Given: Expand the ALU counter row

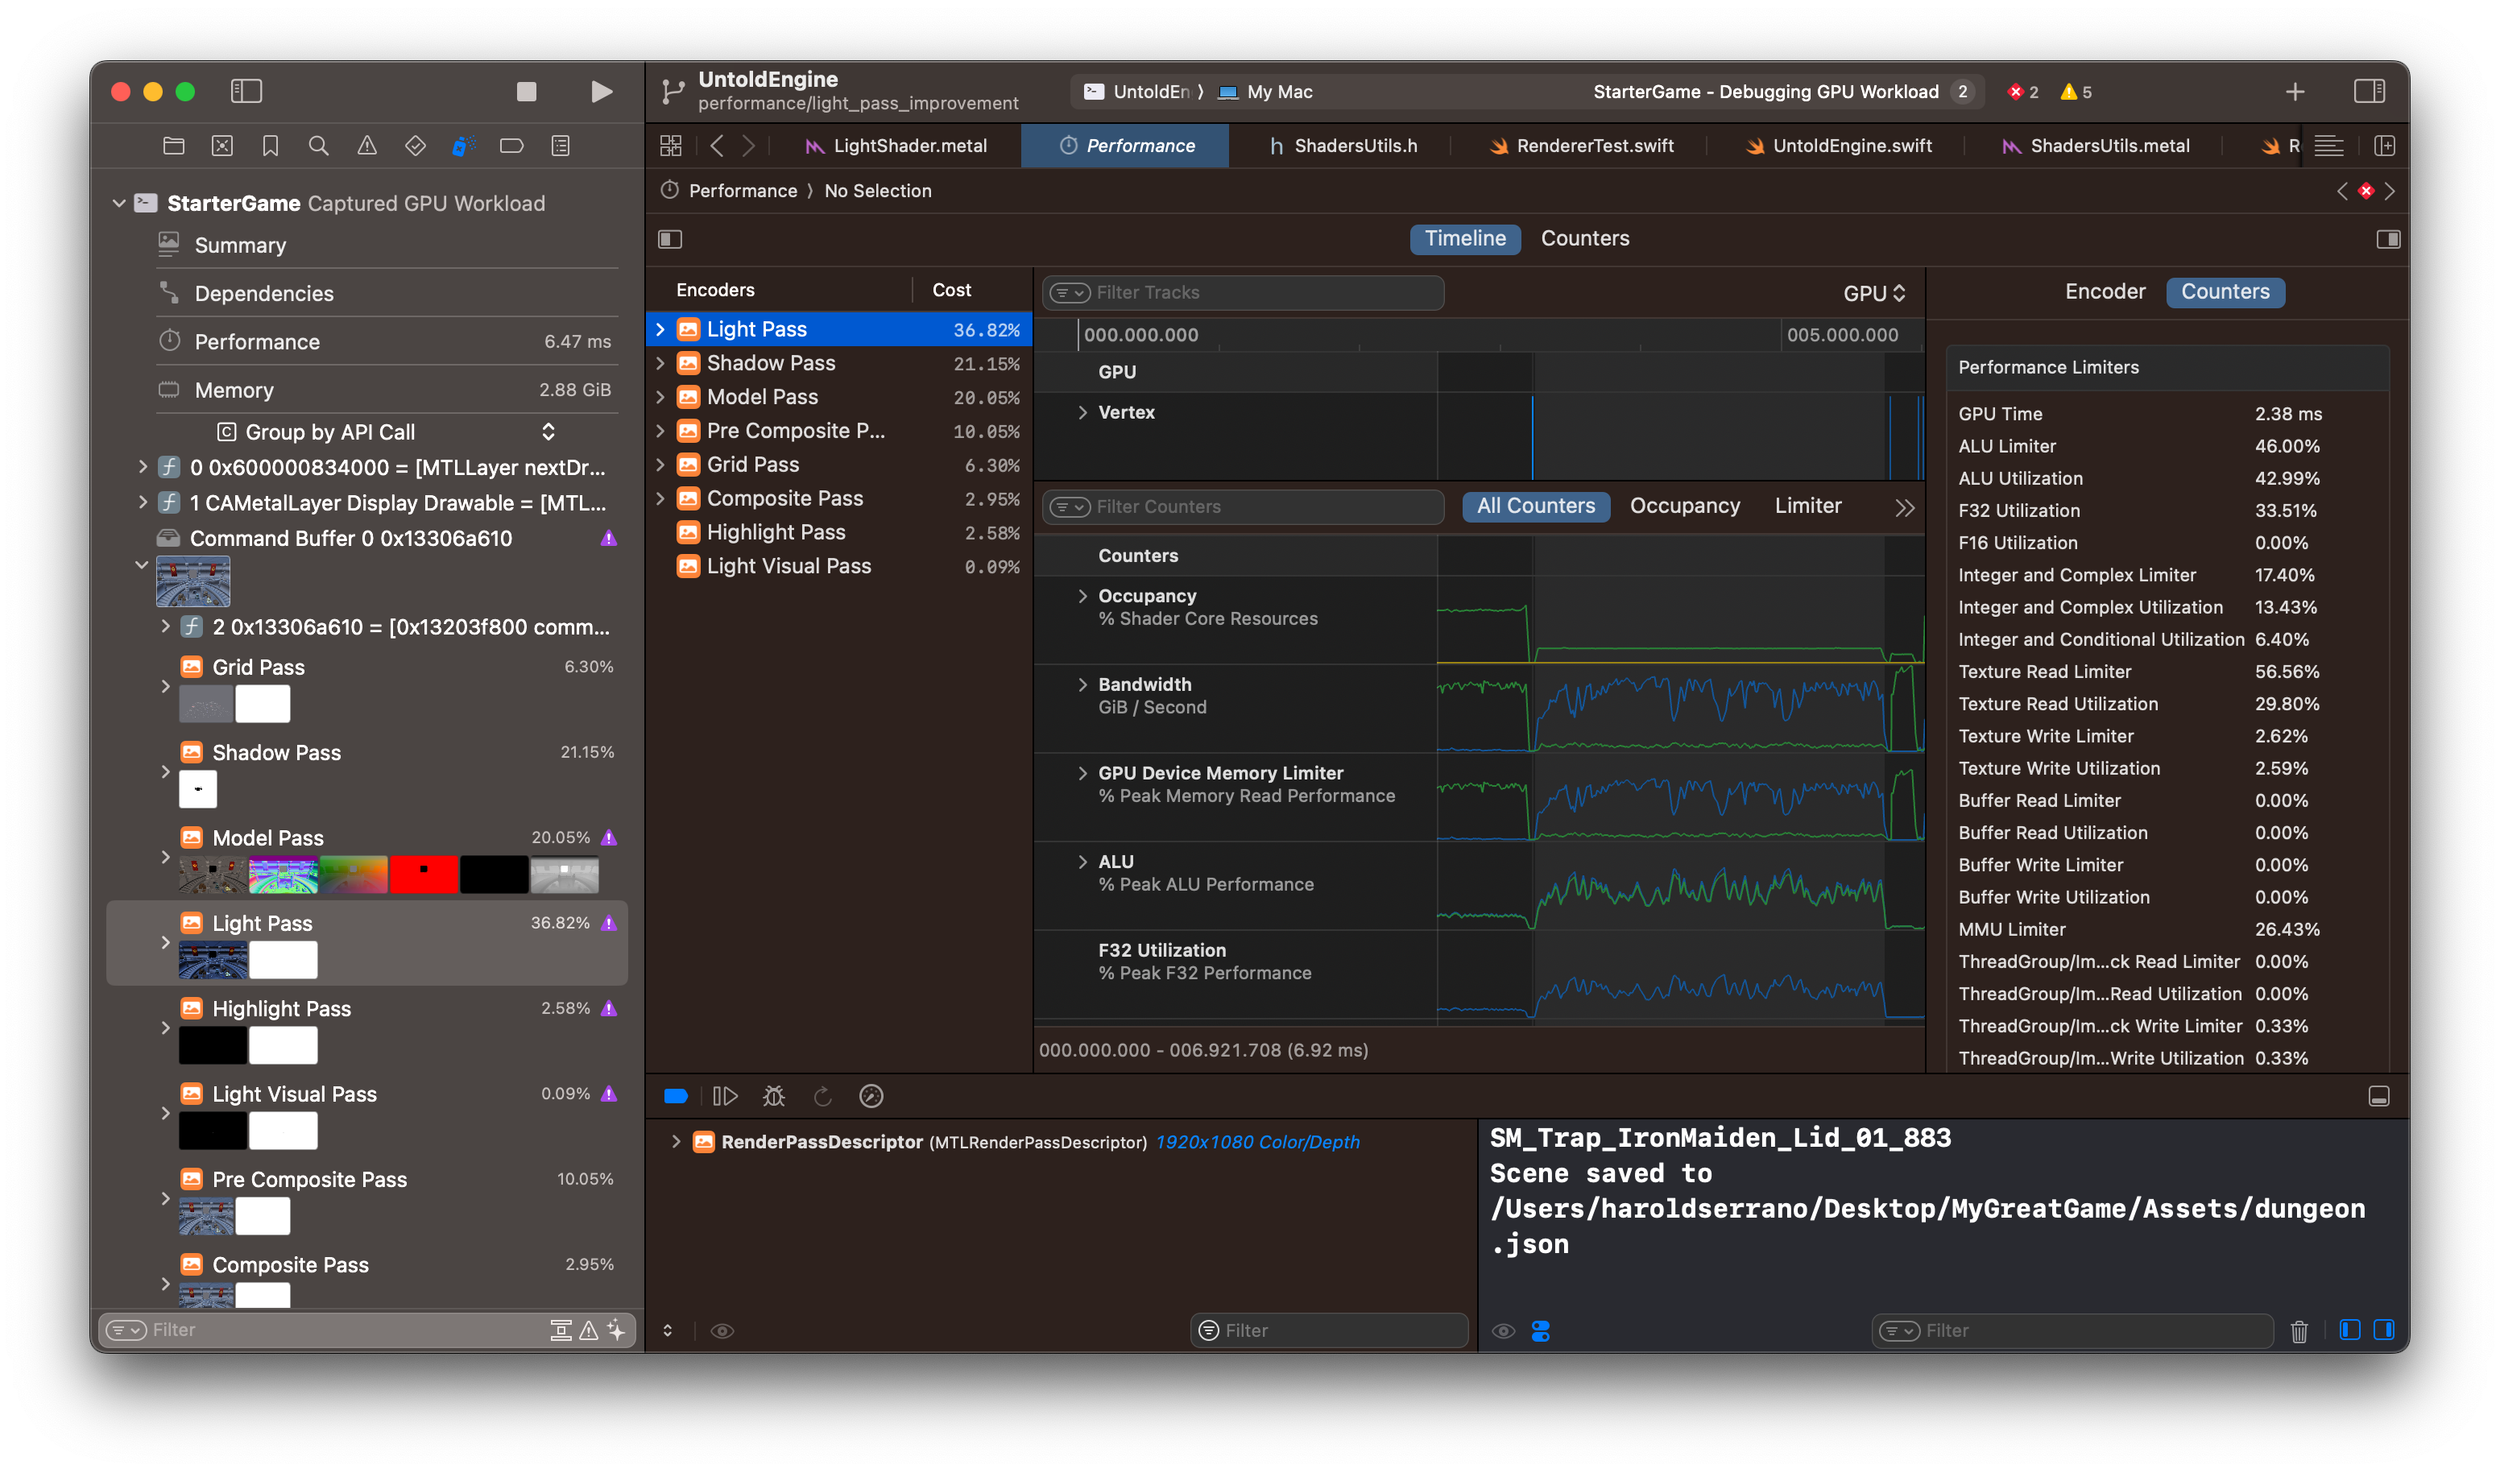Looking at the screenshot, I should click(x=1082, y=861).
